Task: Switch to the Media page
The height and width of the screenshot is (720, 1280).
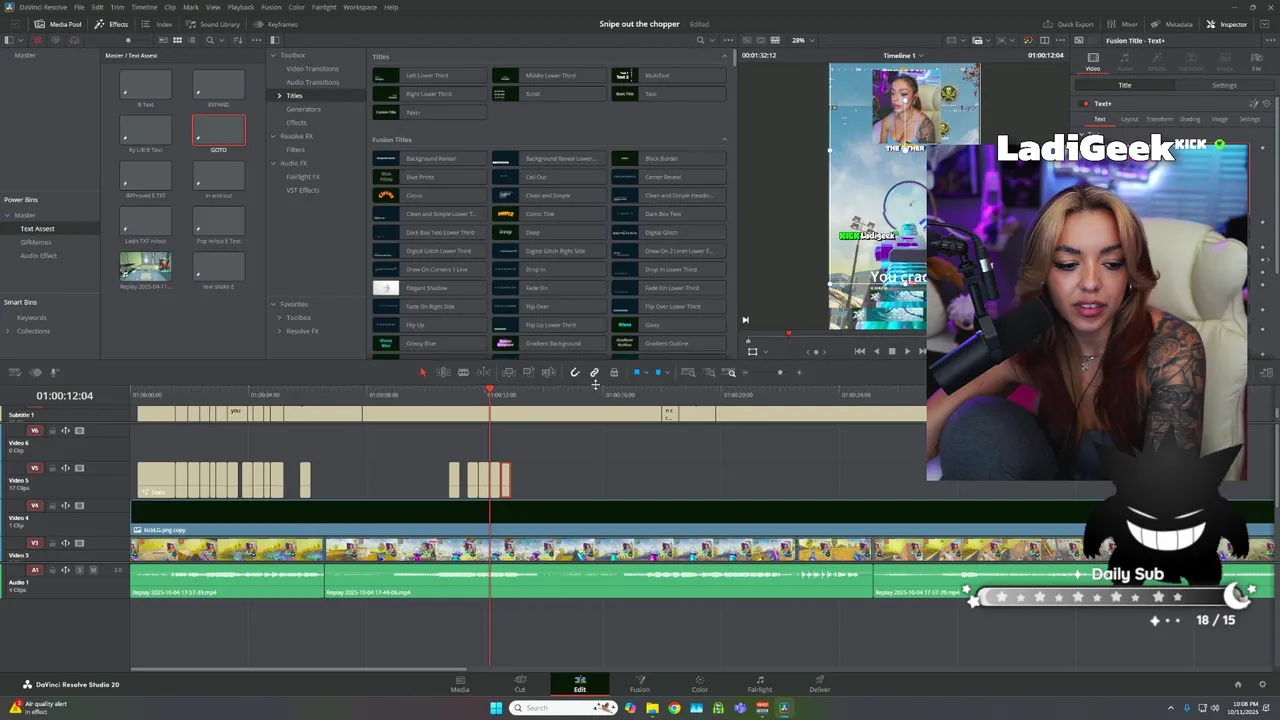Action: pyautogui.click(x=460, y=684)
